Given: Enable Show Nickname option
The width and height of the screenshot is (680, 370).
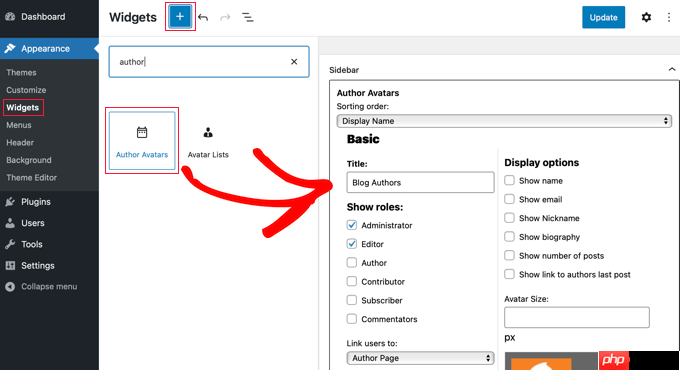Looking at the screenshot, I should (x=510, y=217).
